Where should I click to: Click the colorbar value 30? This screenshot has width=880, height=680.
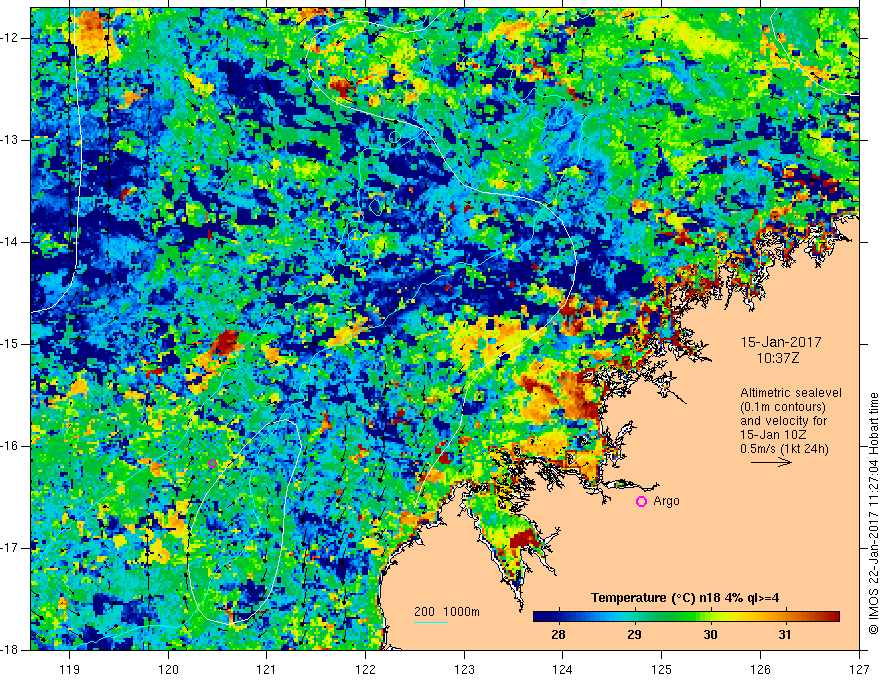pos(710,635)
